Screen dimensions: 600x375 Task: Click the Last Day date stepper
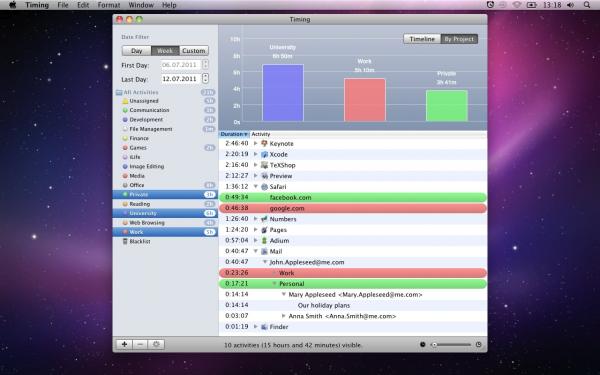pos(205,78)
